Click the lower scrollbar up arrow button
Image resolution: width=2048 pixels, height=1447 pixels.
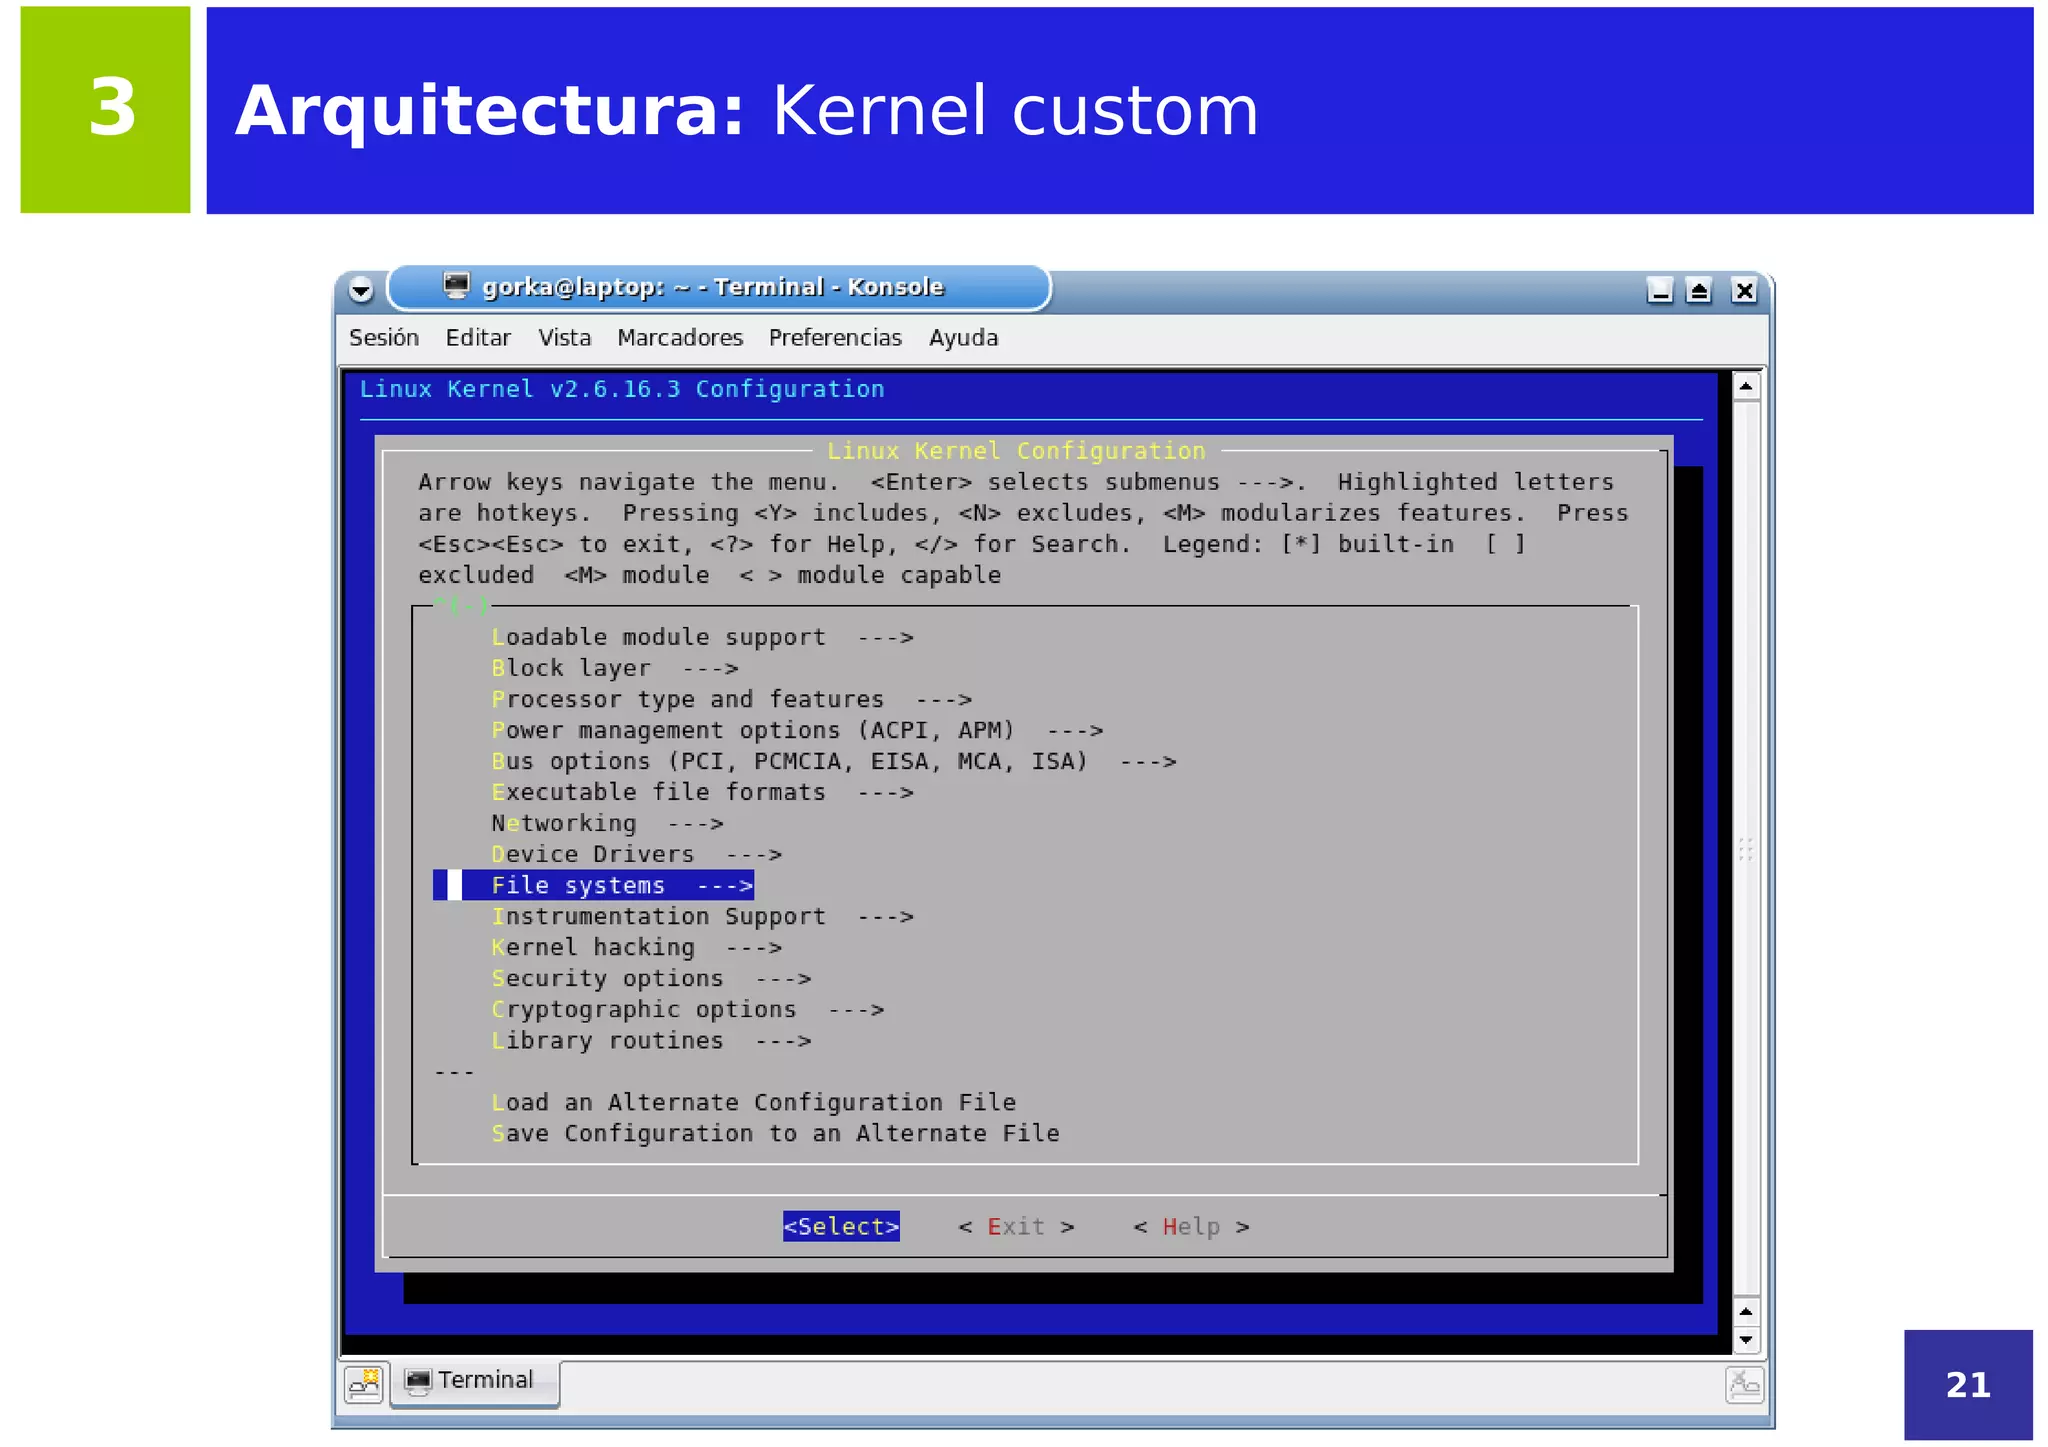[x=1746, y=1312]
